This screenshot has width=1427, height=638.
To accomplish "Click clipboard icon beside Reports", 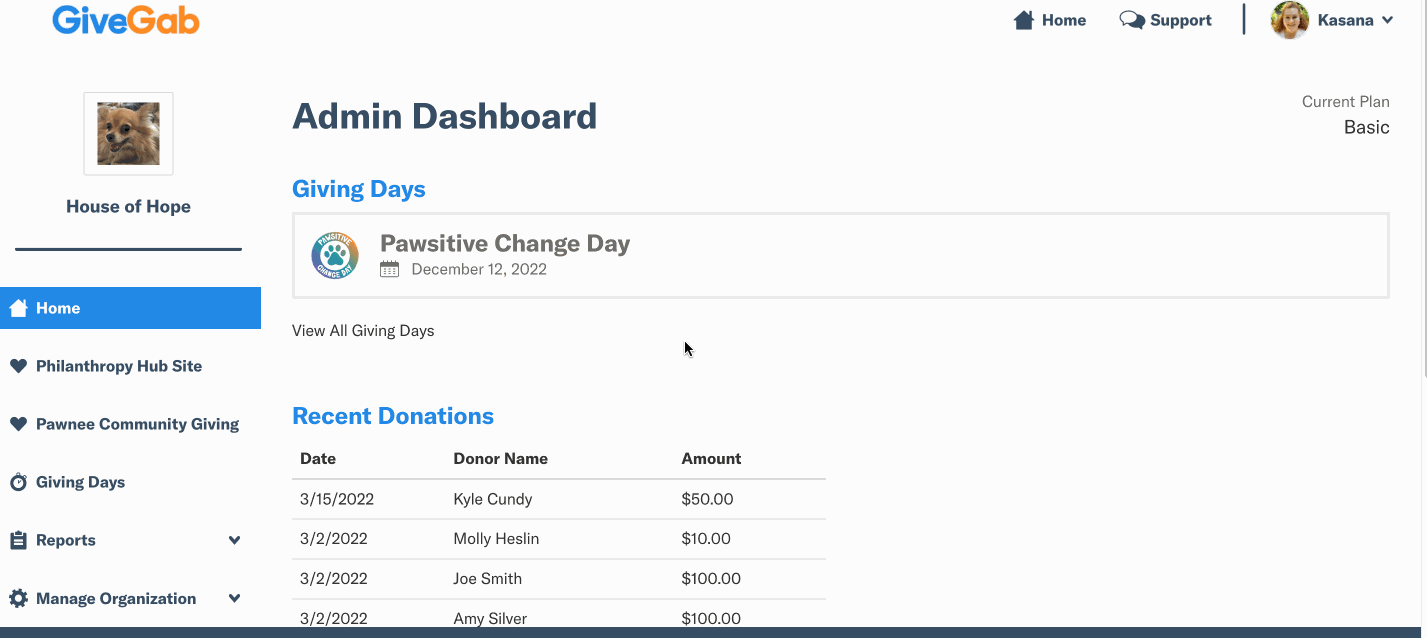I will [x=18, y=540].
